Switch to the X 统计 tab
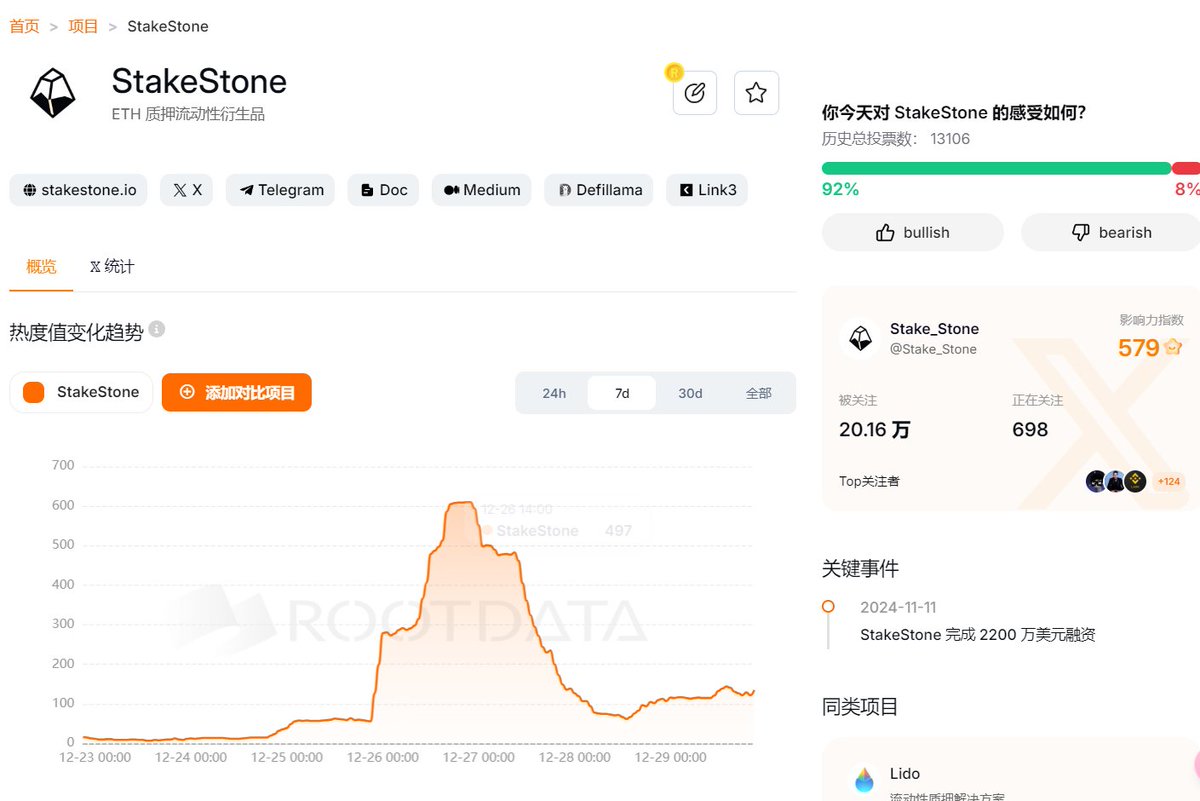 pos(112,267)
